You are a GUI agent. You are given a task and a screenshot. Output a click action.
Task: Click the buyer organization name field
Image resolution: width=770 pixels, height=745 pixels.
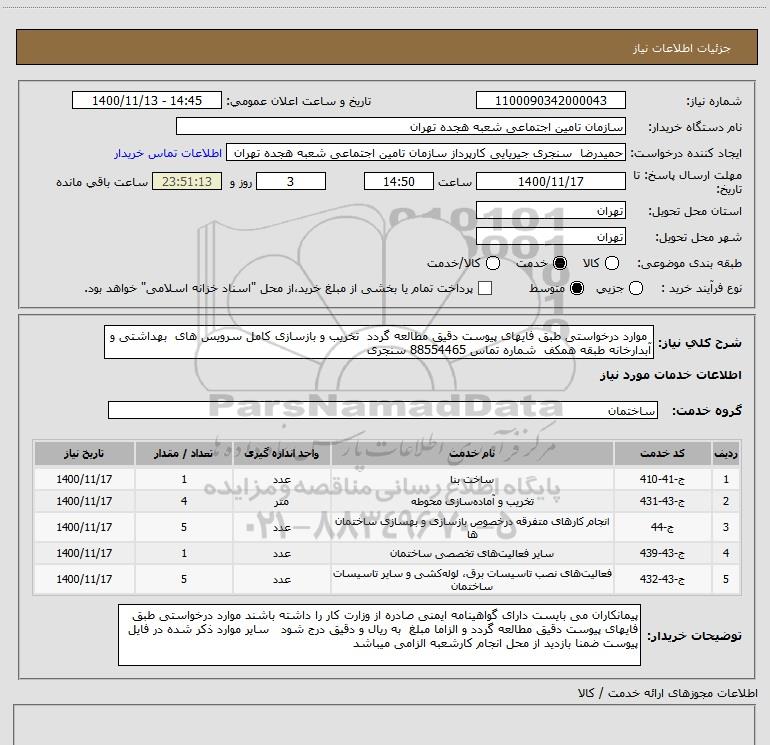[x=401, y=127]
